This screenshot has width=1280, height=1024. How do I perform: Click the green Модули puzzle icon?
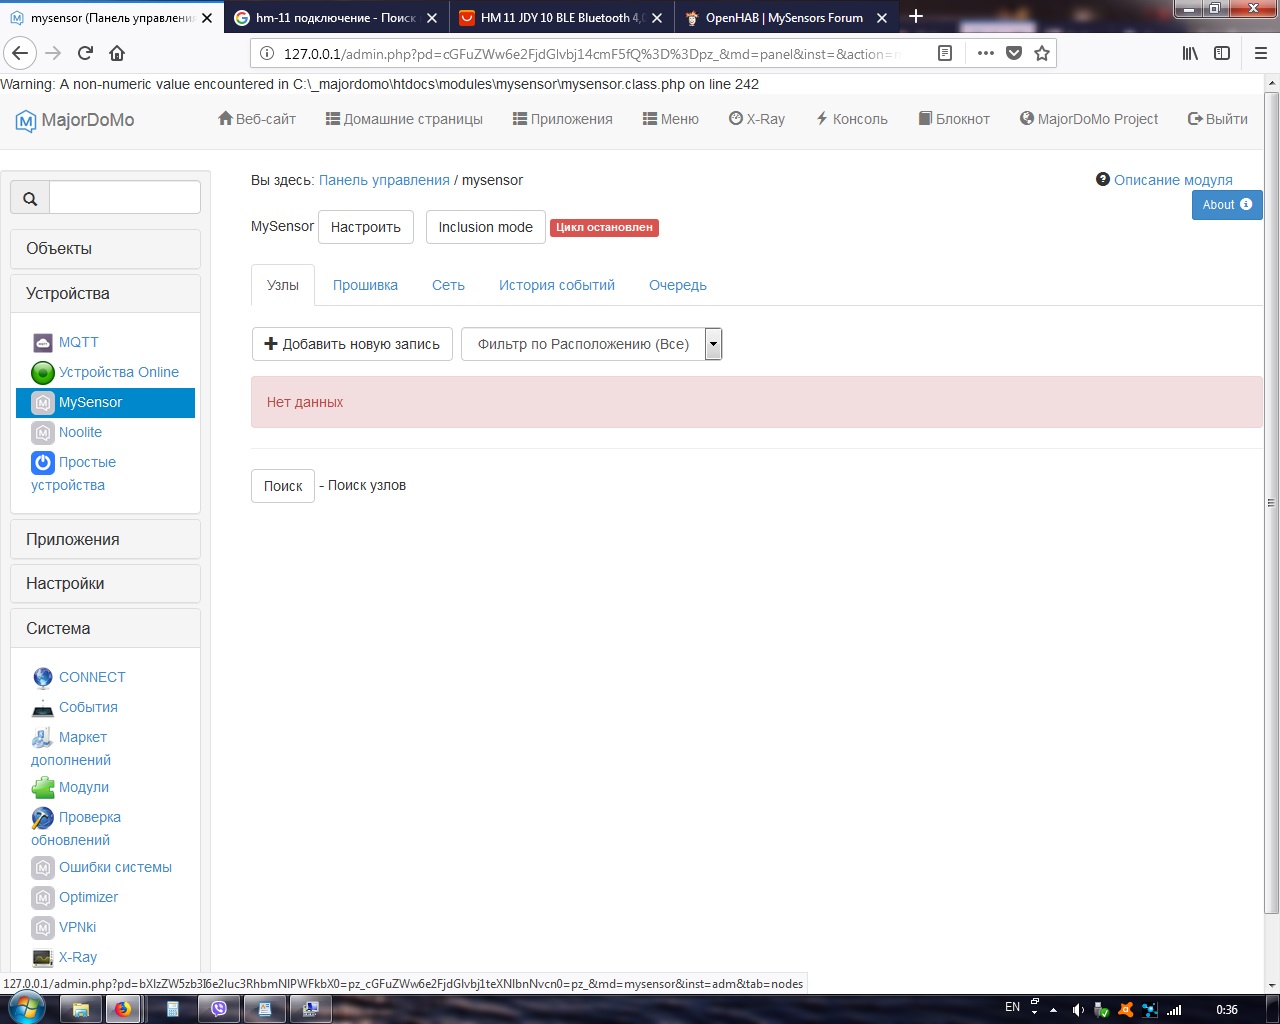tap(42, 787)
